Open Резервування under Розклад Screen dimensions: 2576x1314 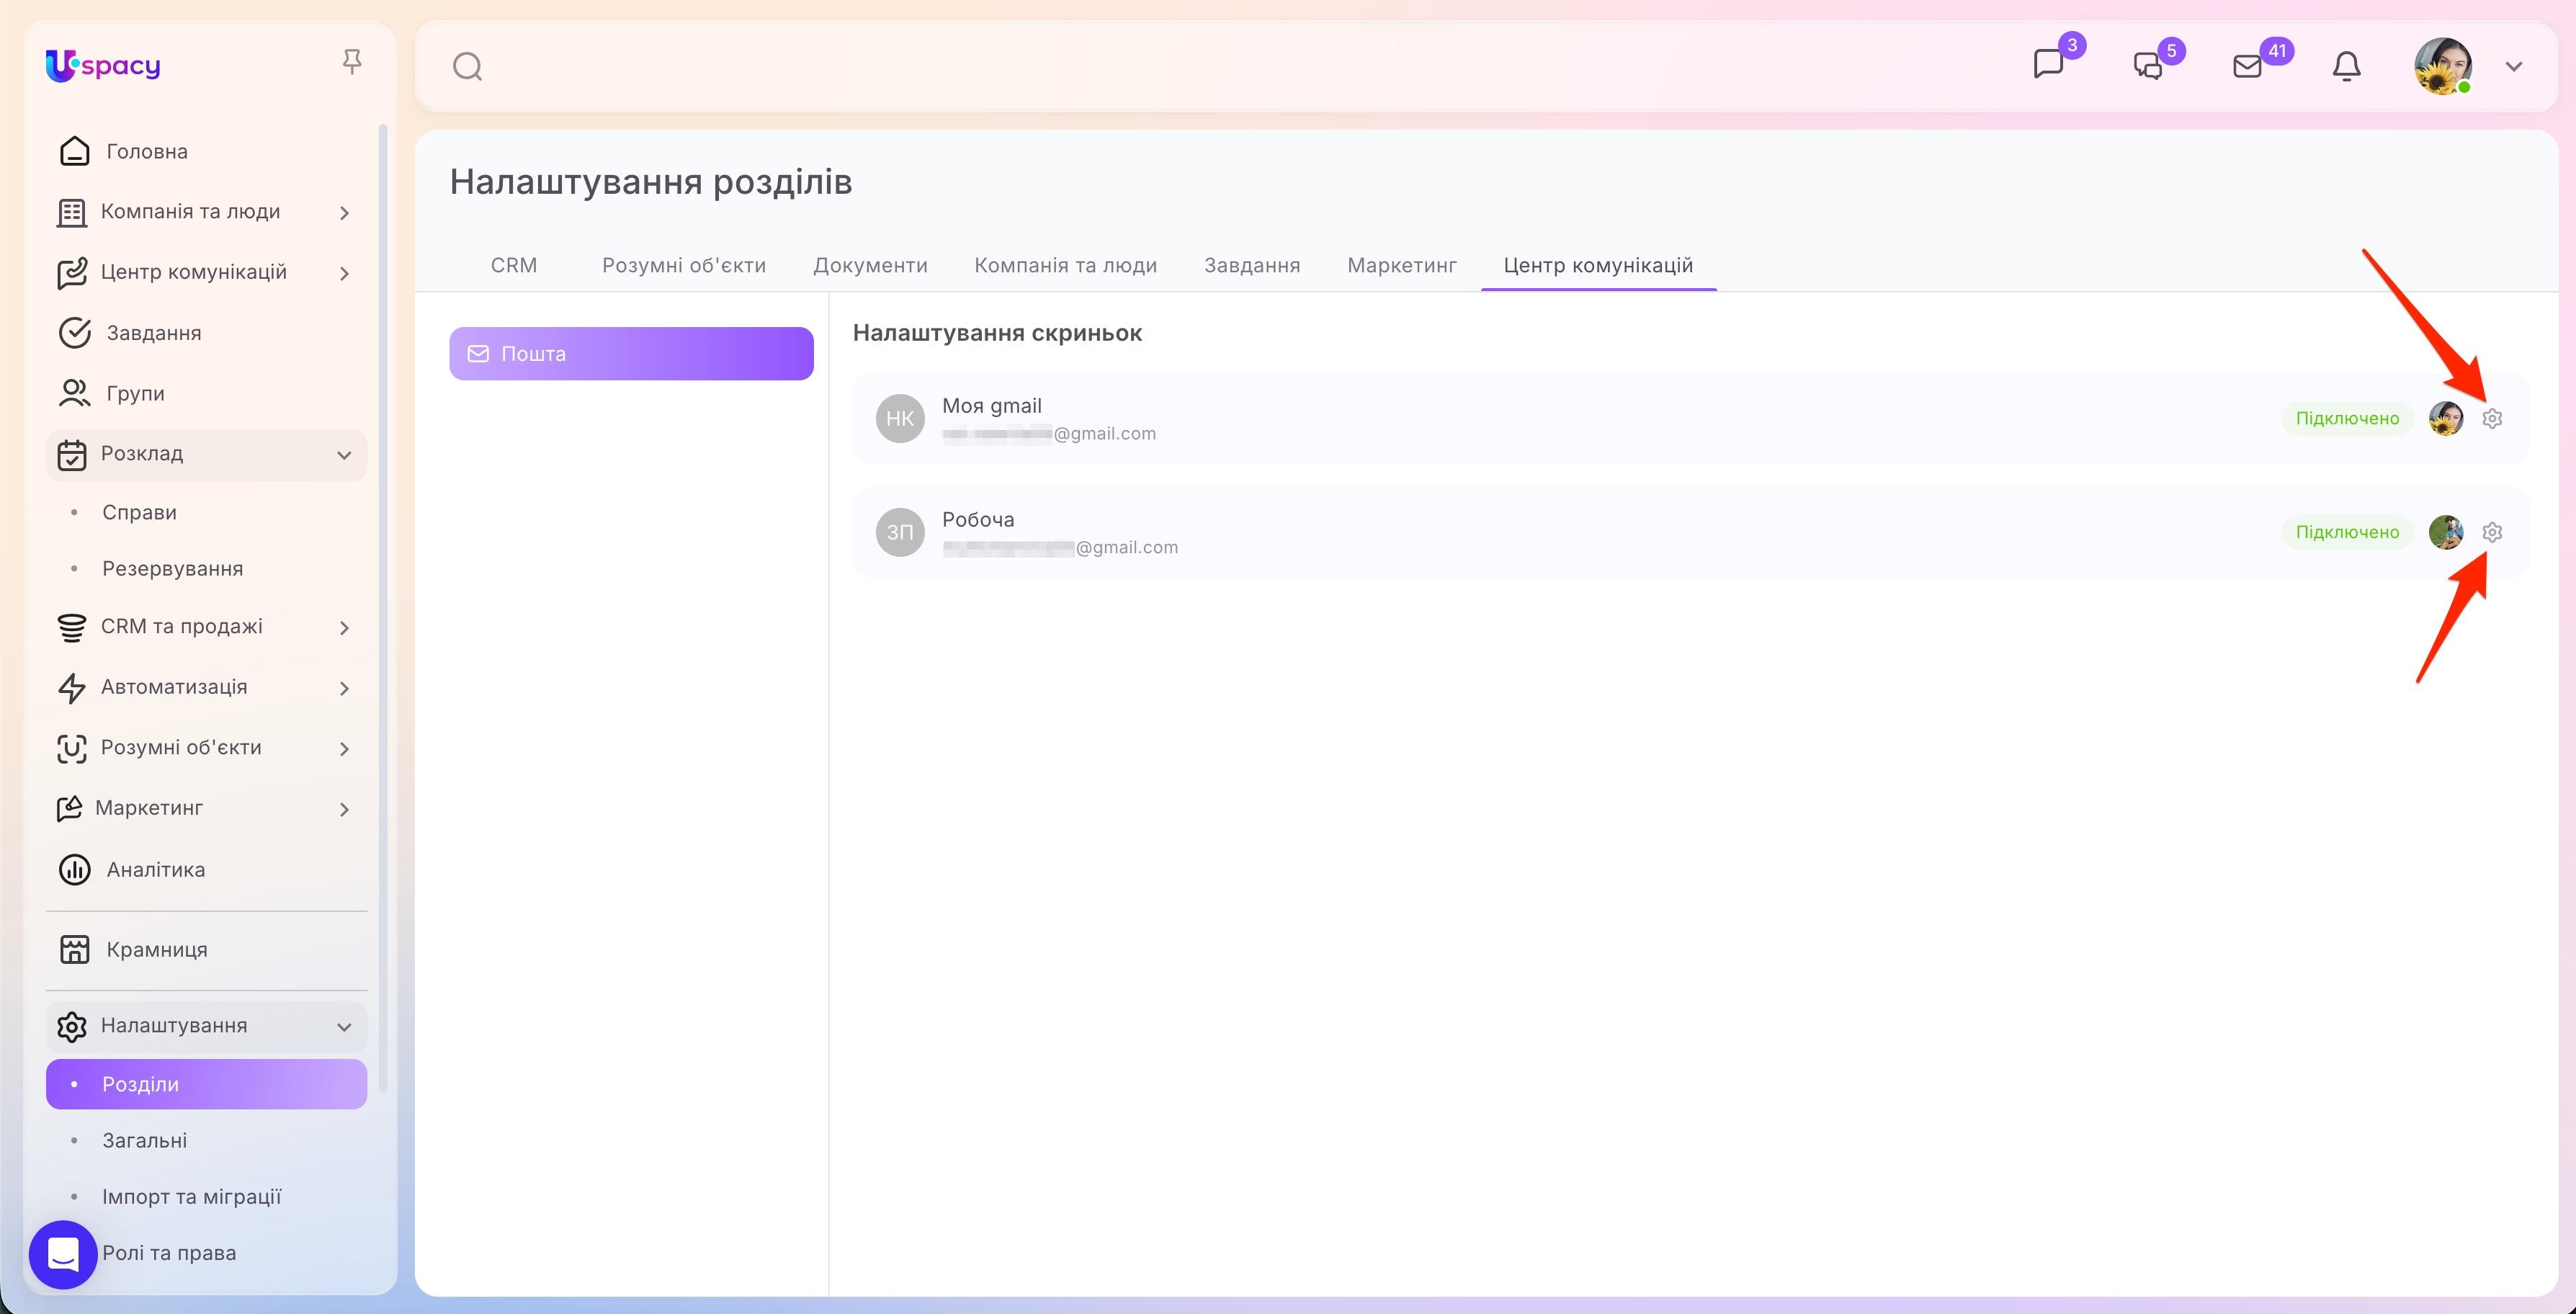click(x=206, y=568)
